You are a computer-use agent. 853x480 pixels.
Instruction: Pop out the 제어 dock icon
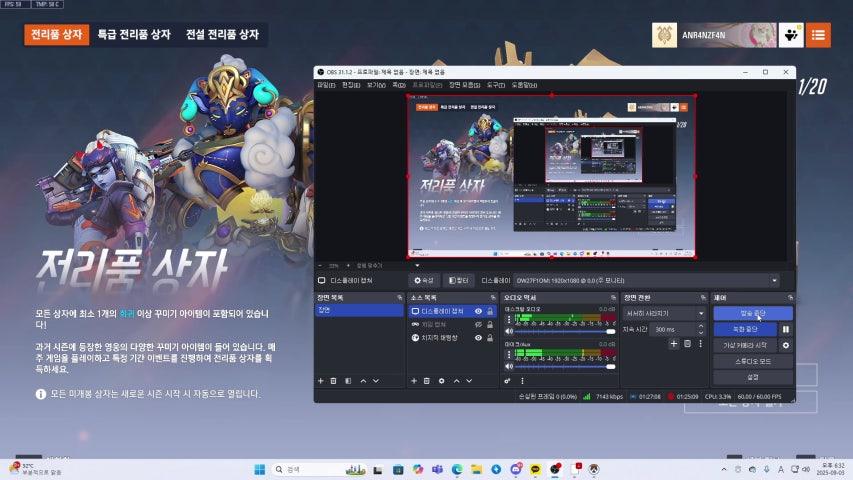pyautogui.click(x=790, y=298)
